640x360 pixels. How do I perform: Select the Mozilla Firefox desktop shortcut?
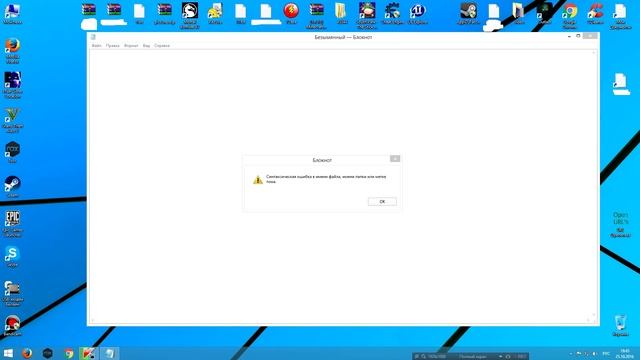click(x=12, y=51)
